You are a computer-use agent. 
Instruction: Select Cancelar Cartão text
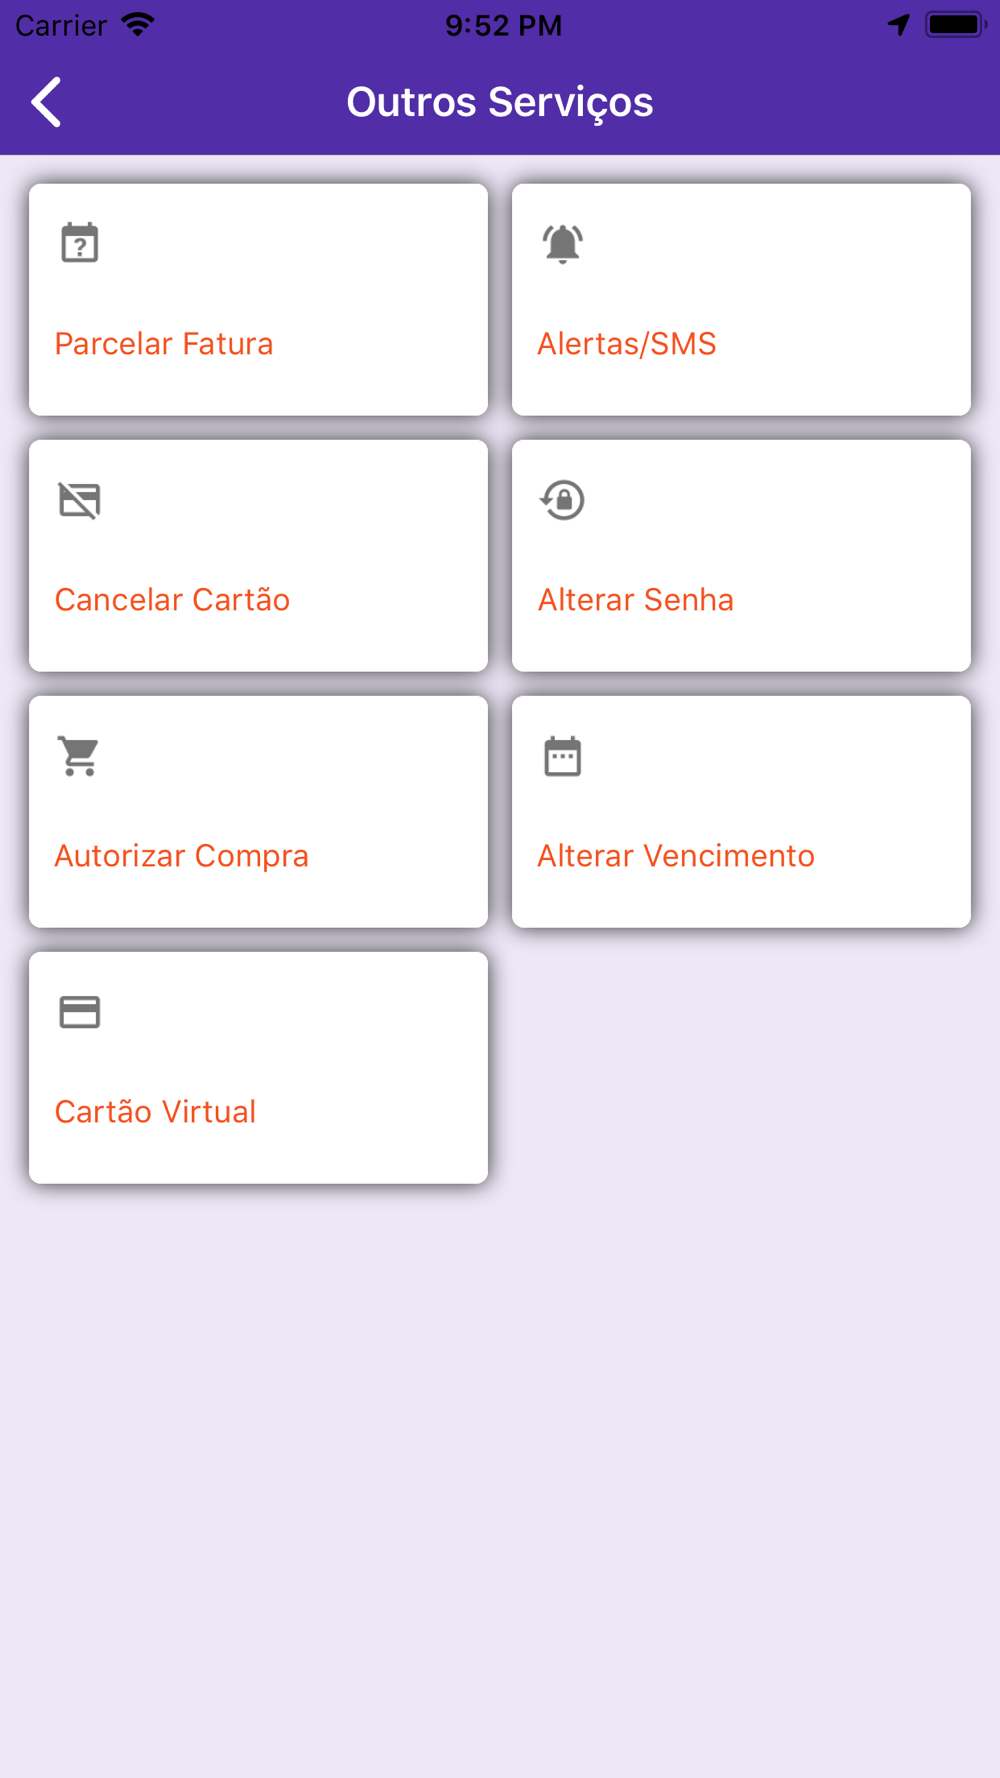172,600
